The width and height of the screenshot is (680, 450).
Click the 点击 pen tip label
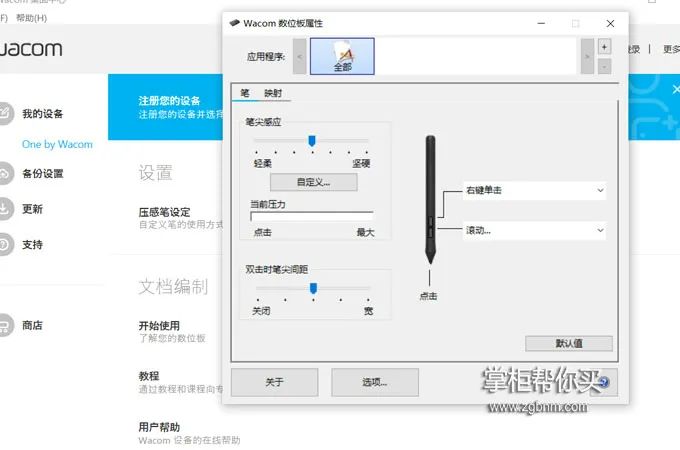(428, 297)
